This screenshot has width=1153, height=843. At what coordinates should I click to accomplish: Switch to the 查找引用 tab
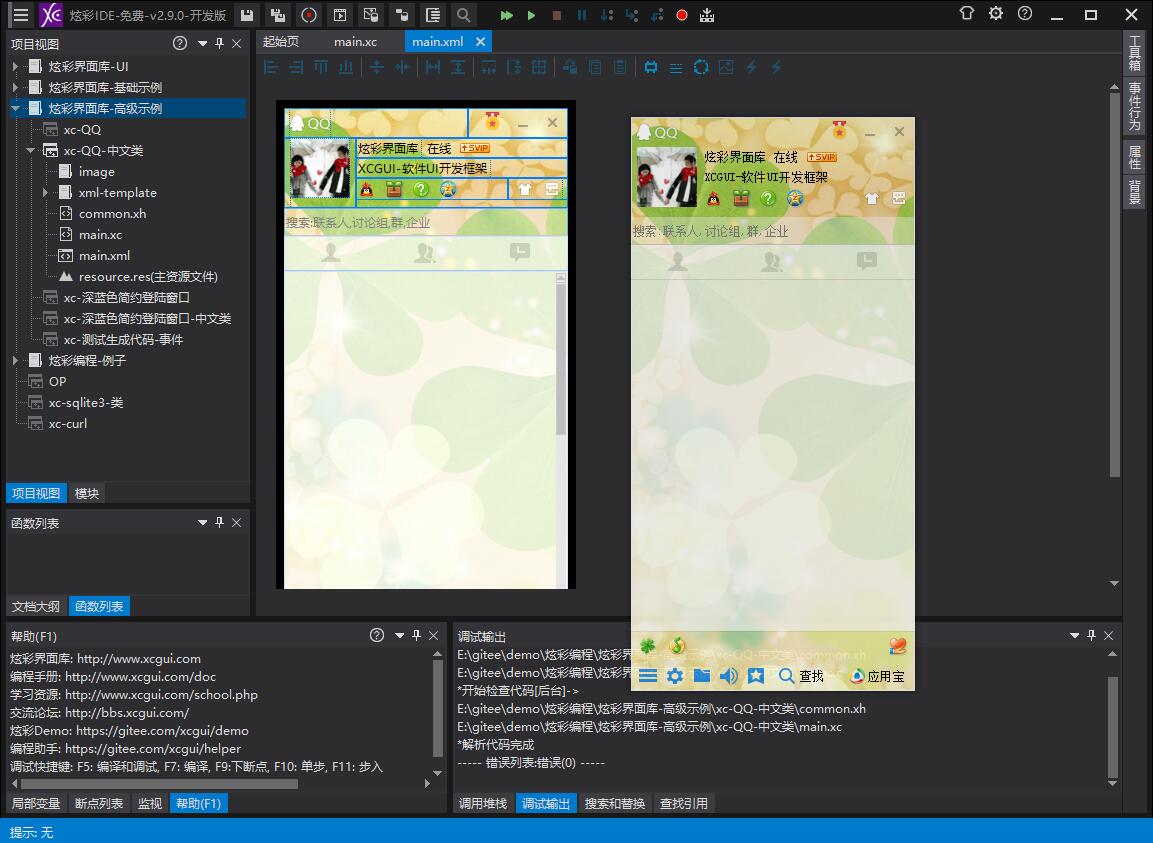684,803
